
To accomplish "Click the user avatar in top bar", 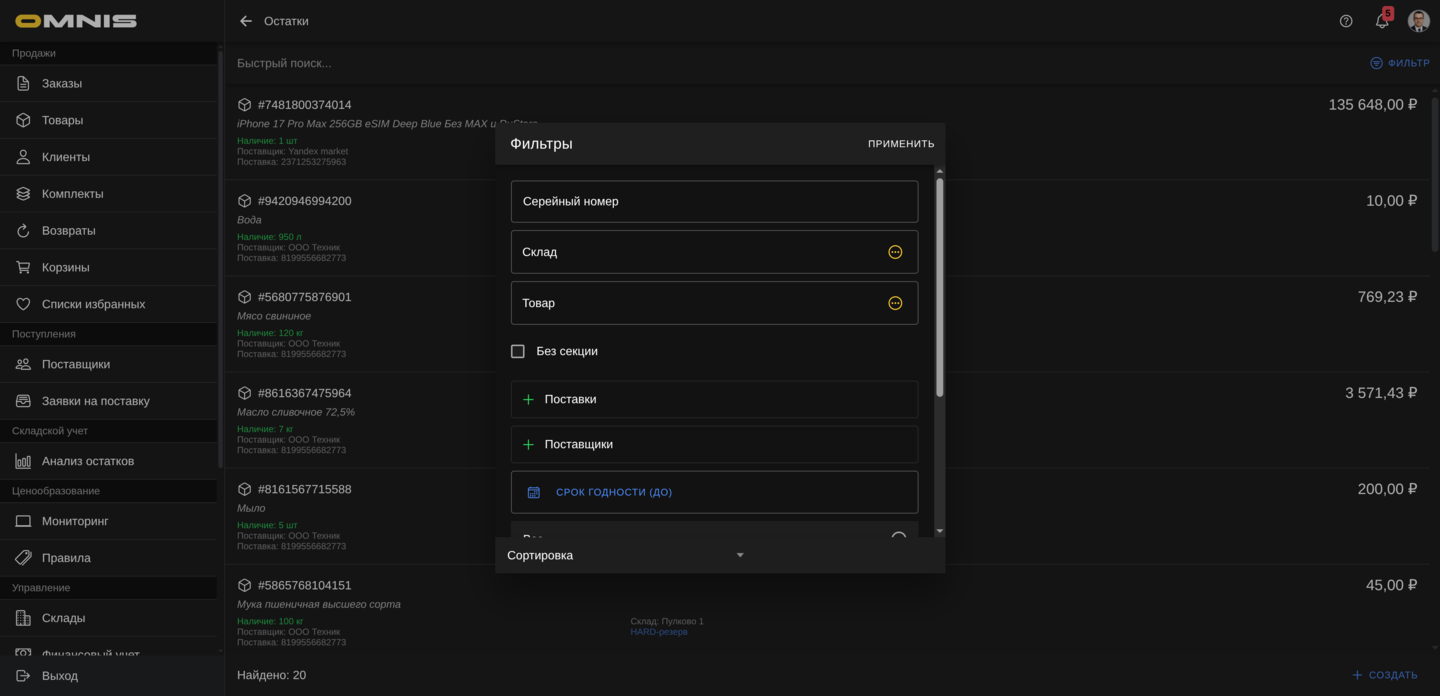I will [x=1418, y=21].
